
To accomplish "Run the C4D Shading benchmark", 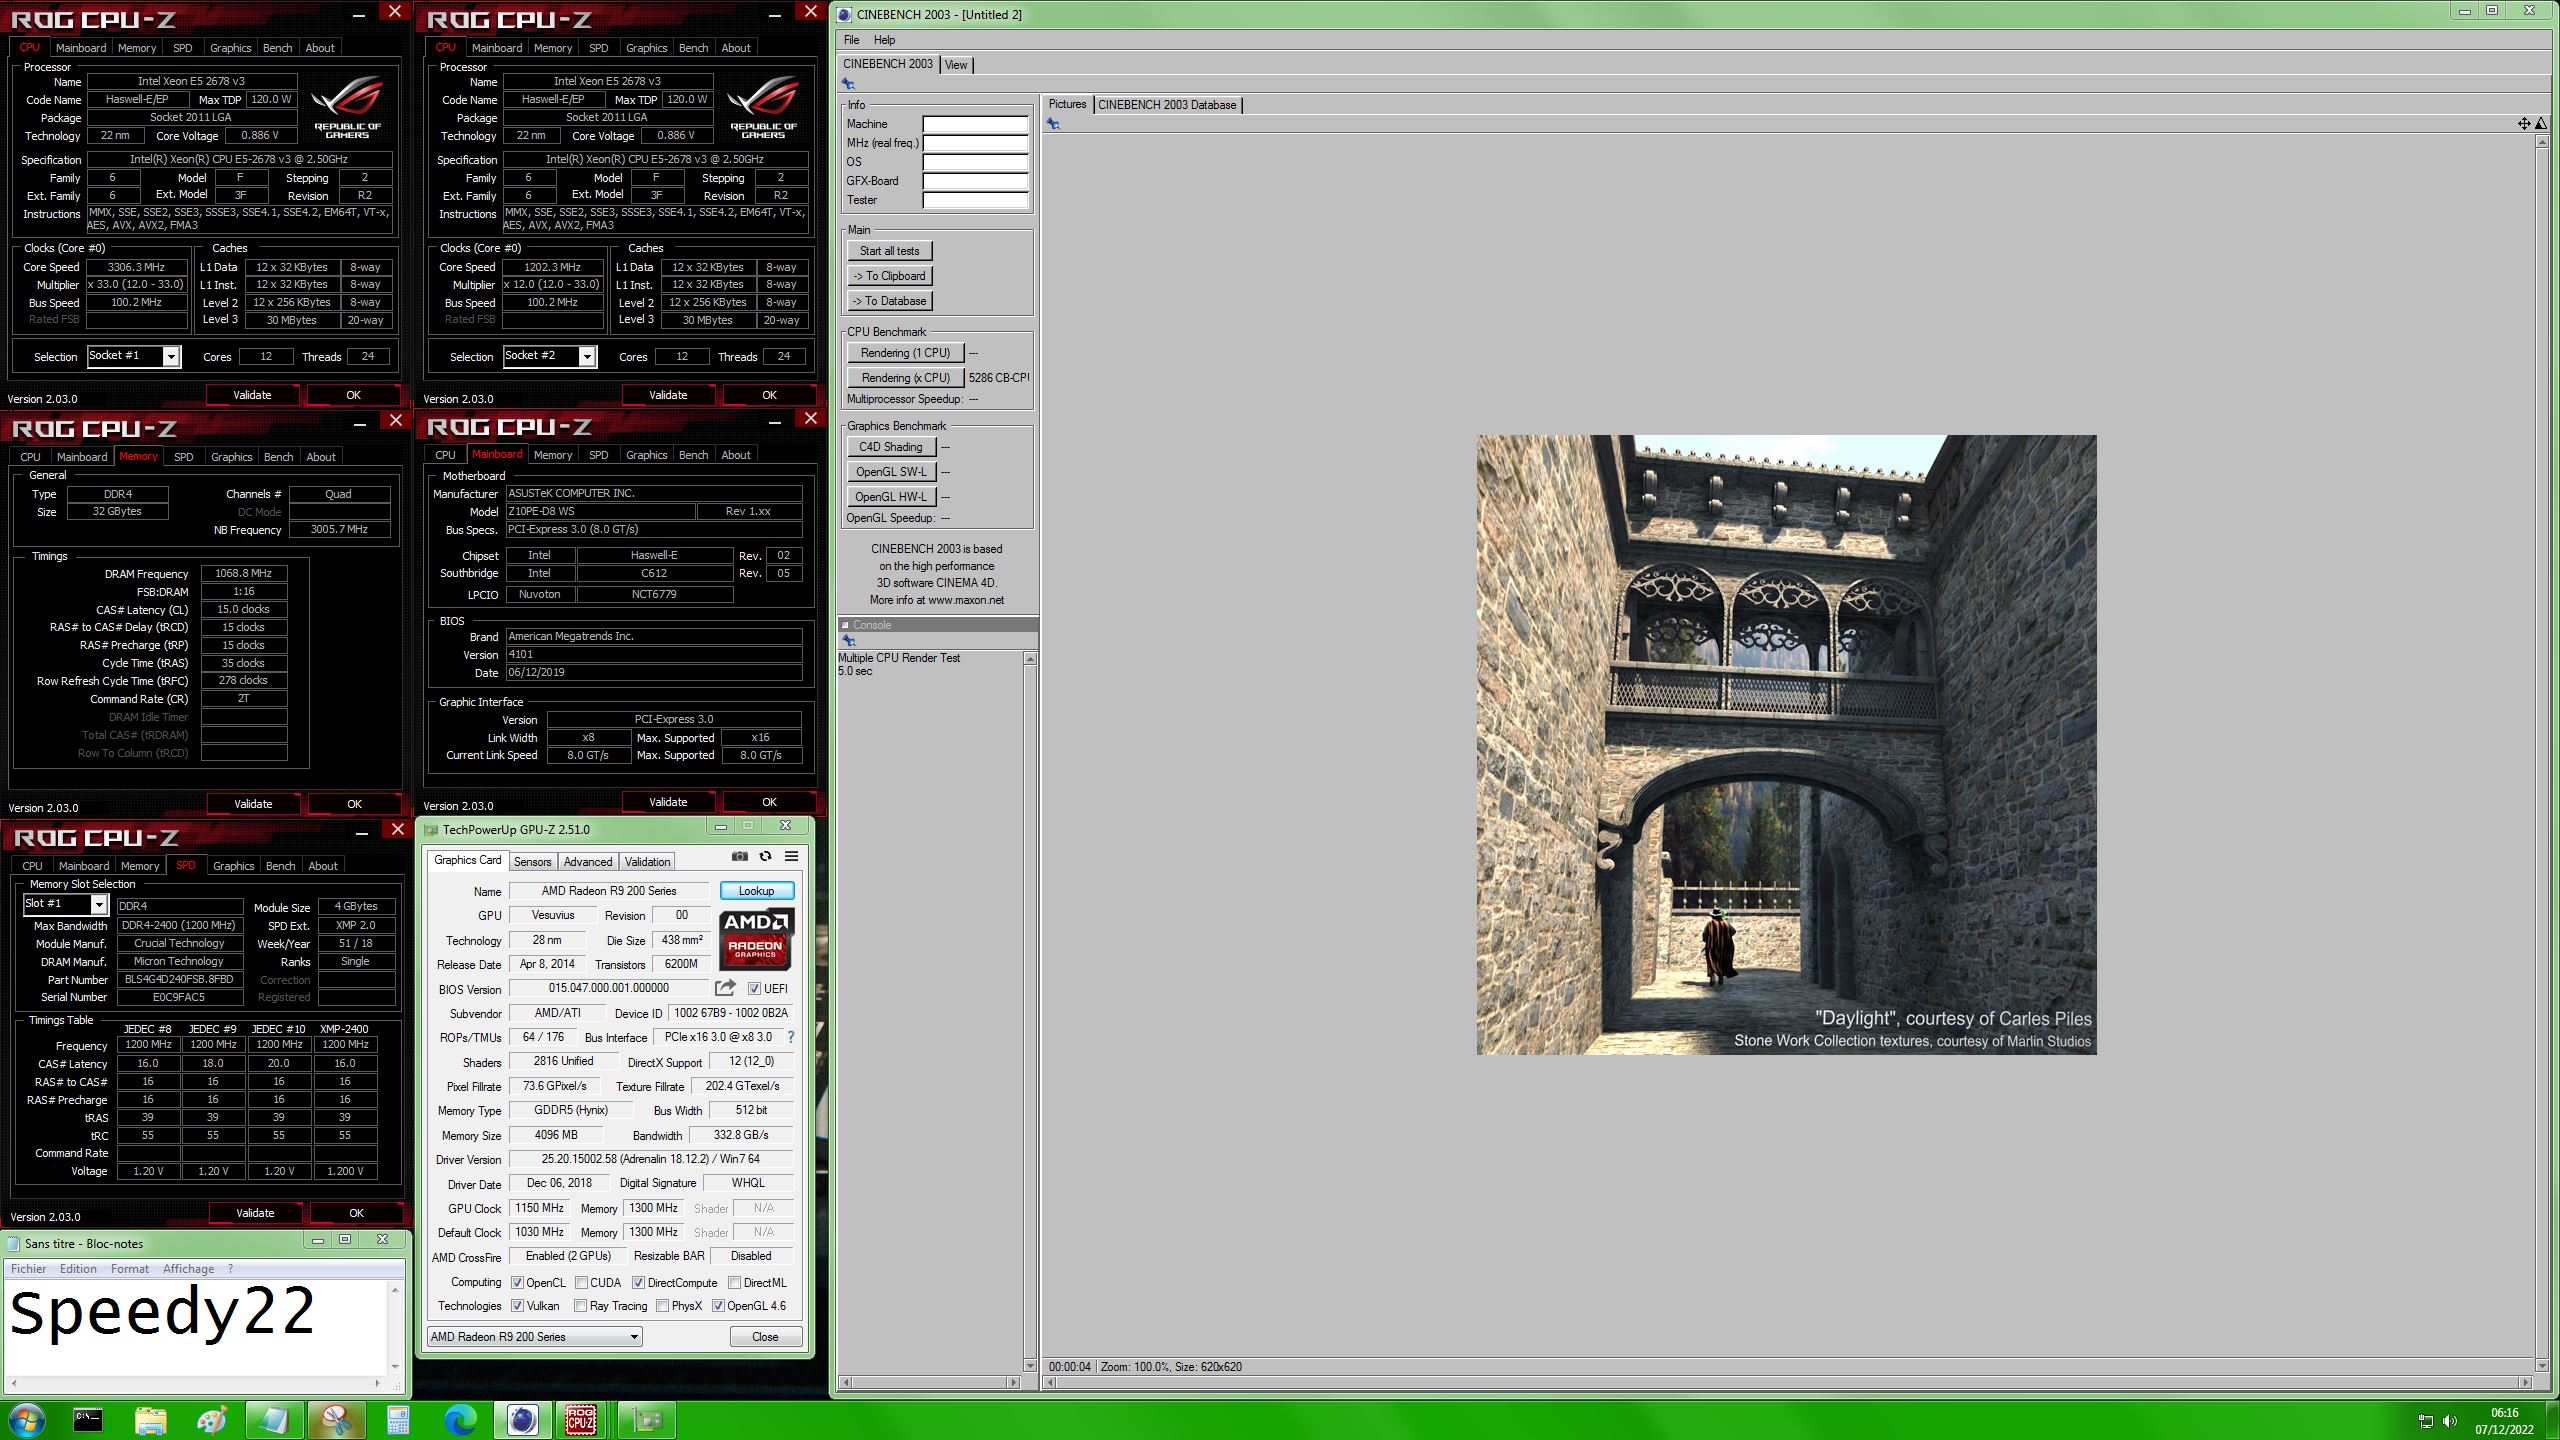I will click(x=890, y=447).
